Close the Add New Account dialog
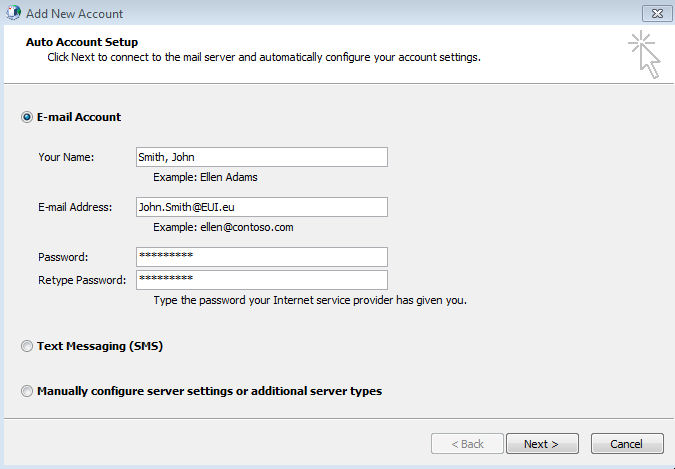This screenshot has height=469, width=675. [x=654, y=13]
